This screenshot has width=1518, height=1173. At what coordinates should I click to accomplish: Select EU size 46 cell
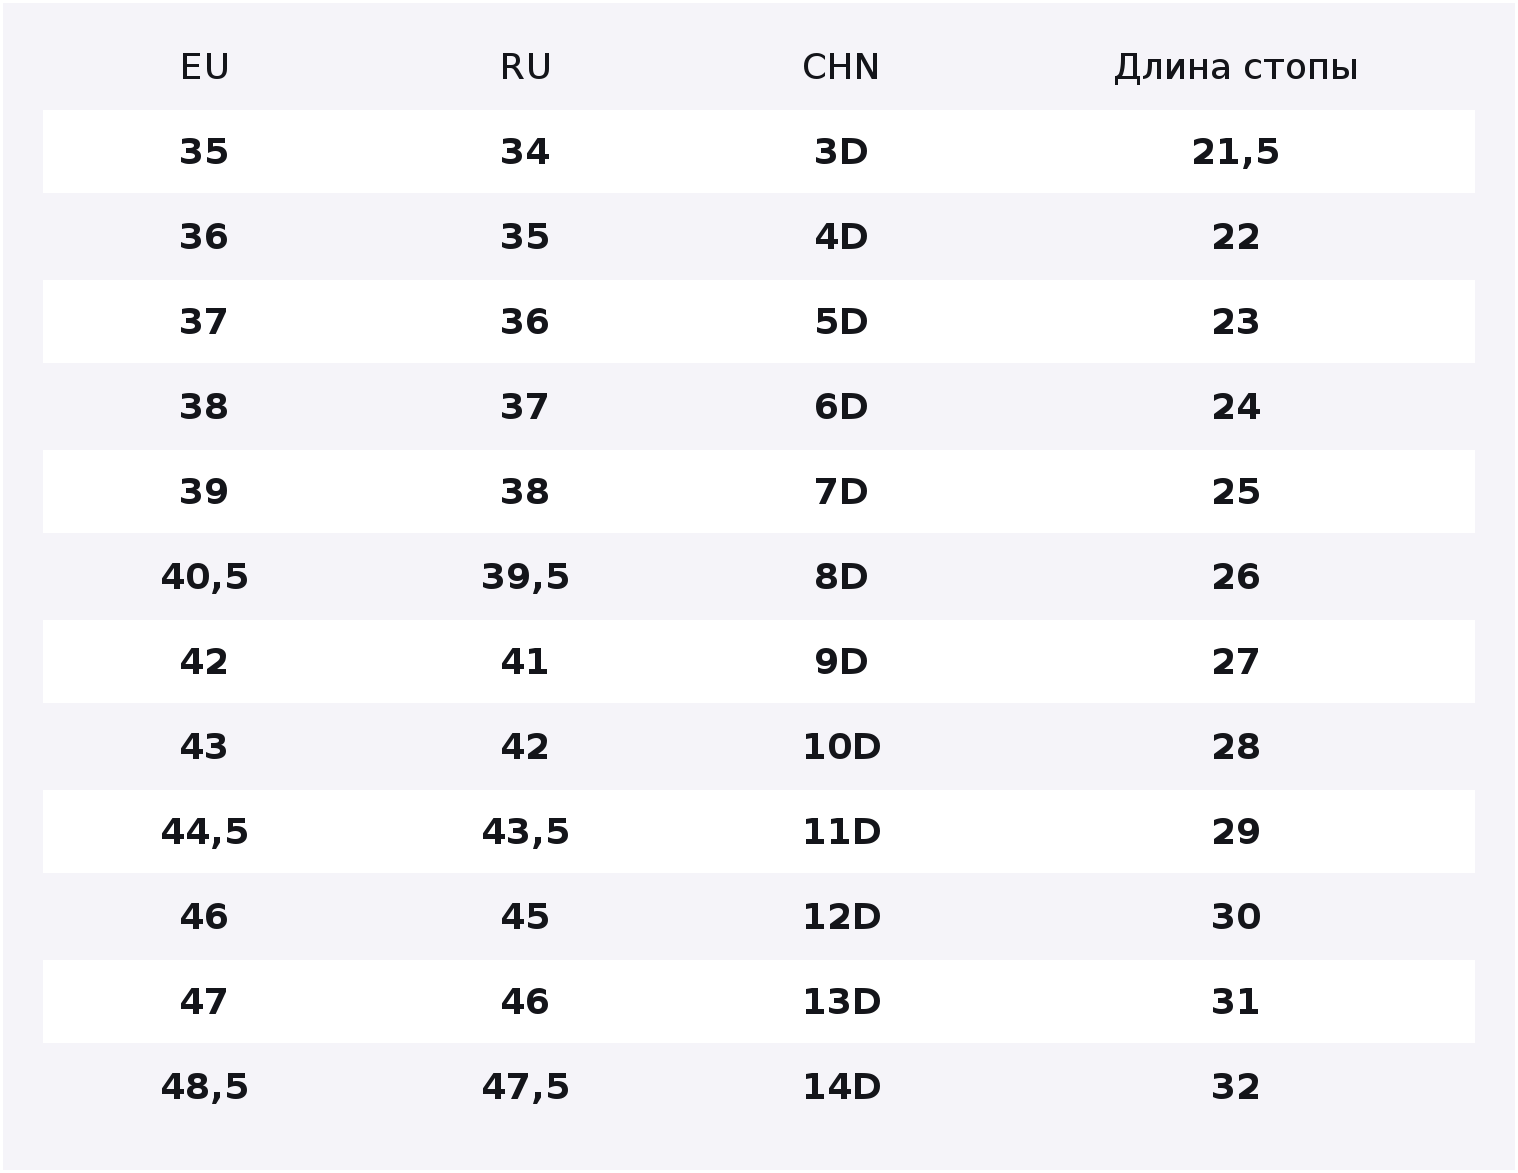[x=204, y=917]
